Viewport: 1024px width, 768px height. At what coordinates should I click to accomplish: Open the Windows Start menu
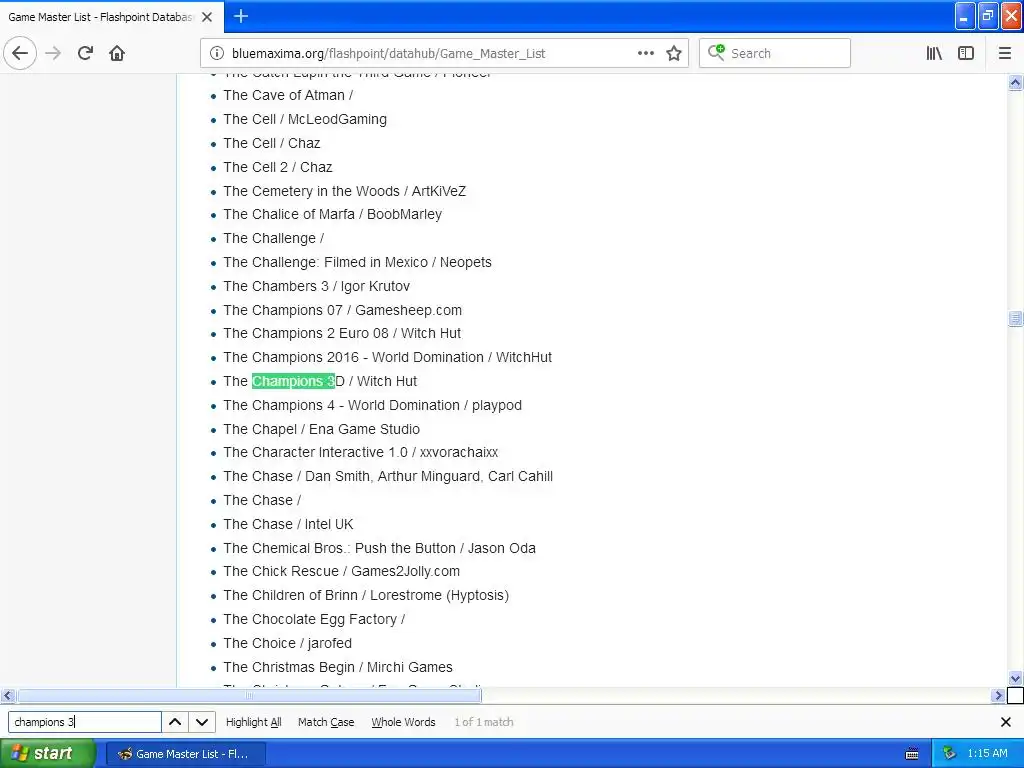[48, 754]
